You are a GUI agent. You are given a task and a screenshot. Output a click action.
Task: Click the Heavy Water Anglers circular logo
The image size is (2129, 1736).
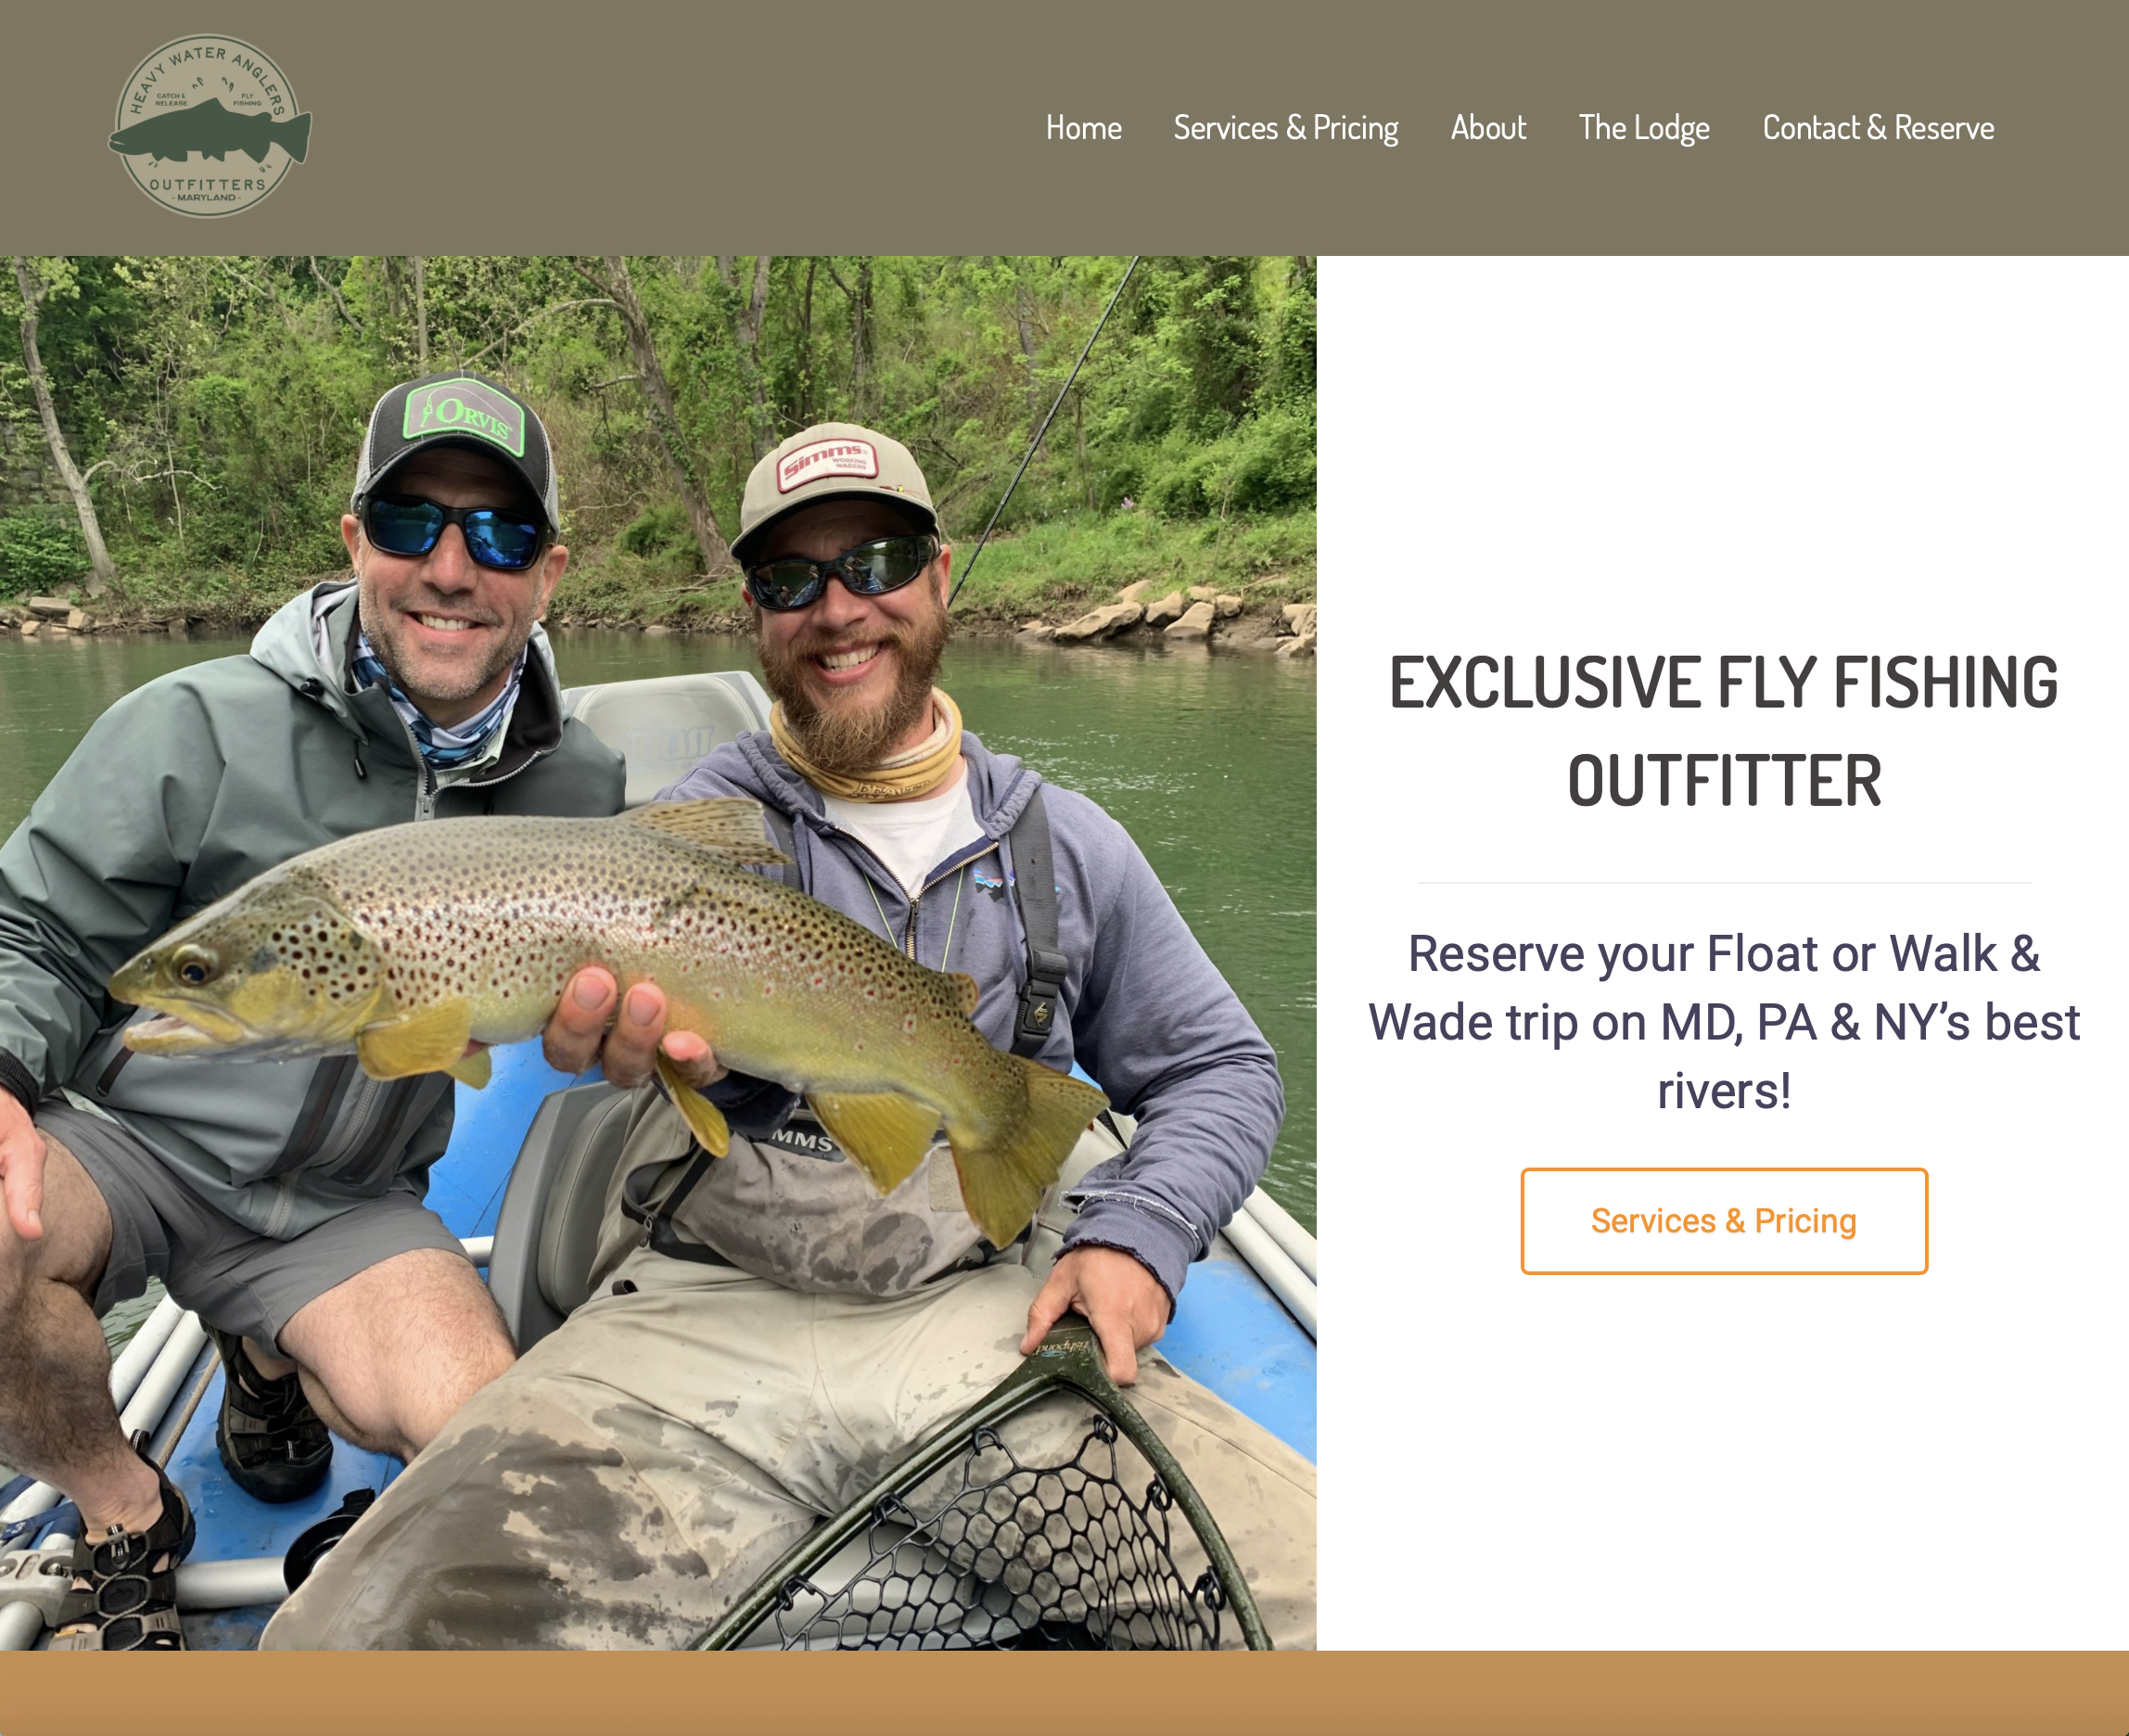pos(209,127)
